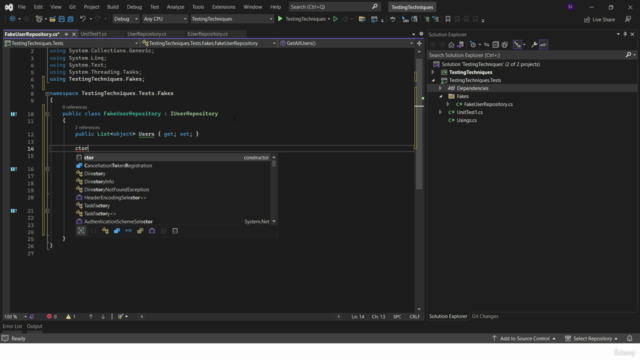Click the user account avatar icon
Viewport: 640px width, 360px height.
[570, 7]
